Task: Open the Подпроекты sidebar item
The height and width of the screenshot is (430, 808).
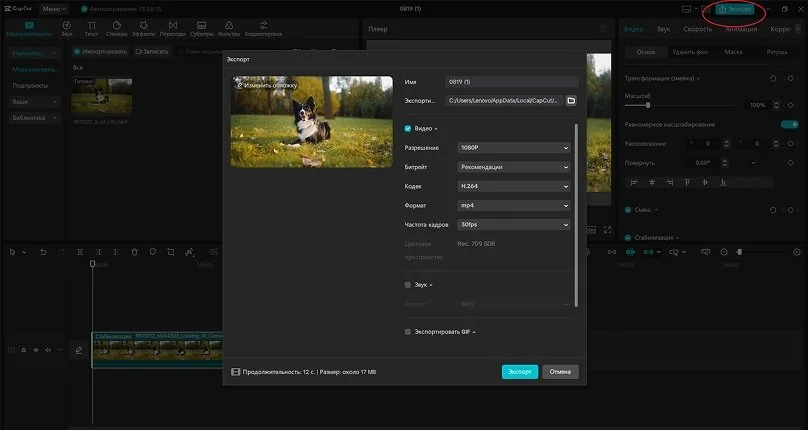Action: [x=30, y=86]
